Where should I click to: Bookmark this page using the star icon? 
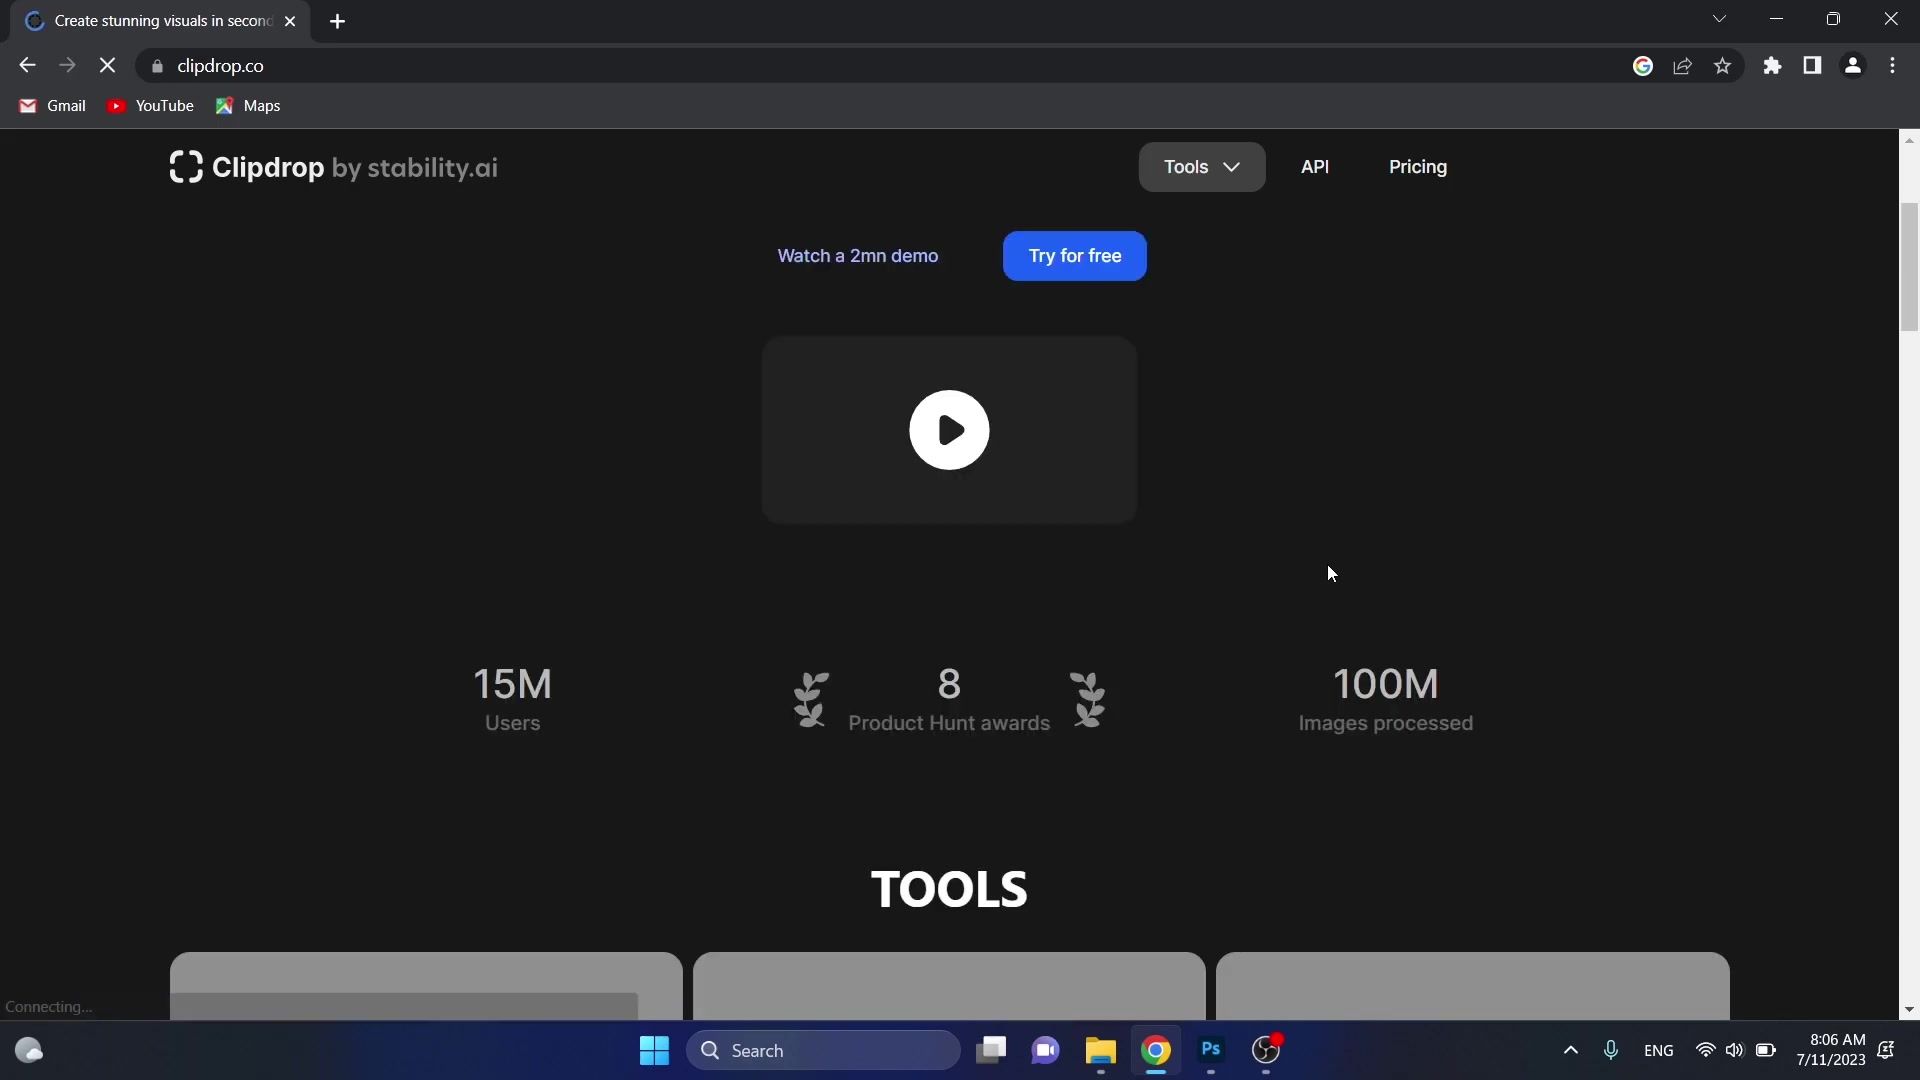click(1723, 65)
